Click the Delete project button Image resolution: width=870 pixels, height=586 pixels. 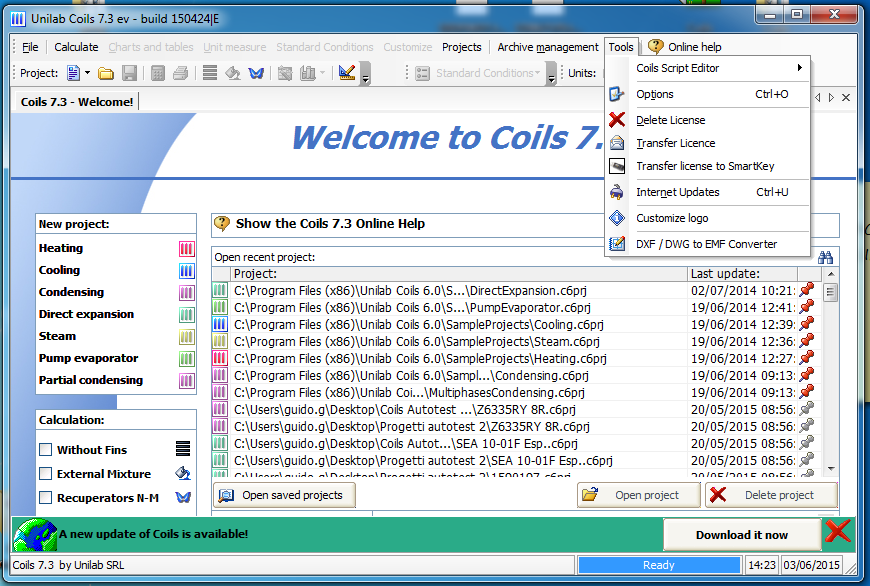coord(772,495)
